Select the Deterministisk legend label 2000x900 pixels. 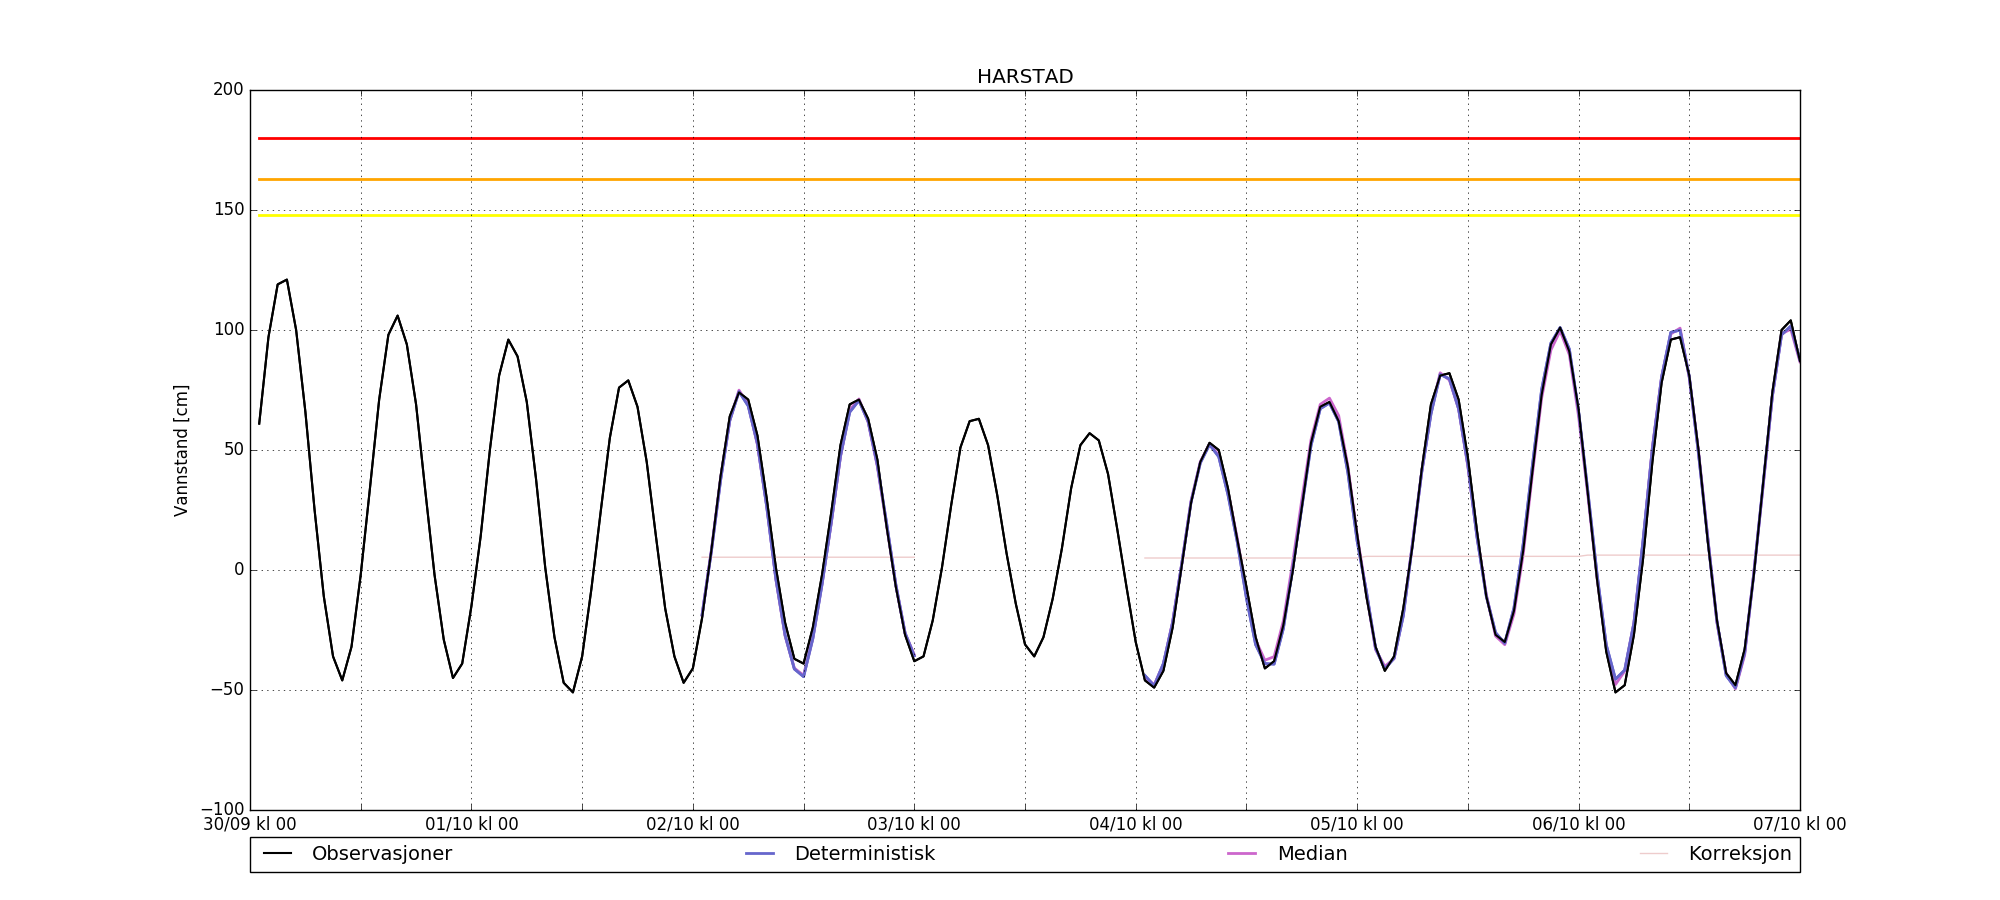point(864,854)
